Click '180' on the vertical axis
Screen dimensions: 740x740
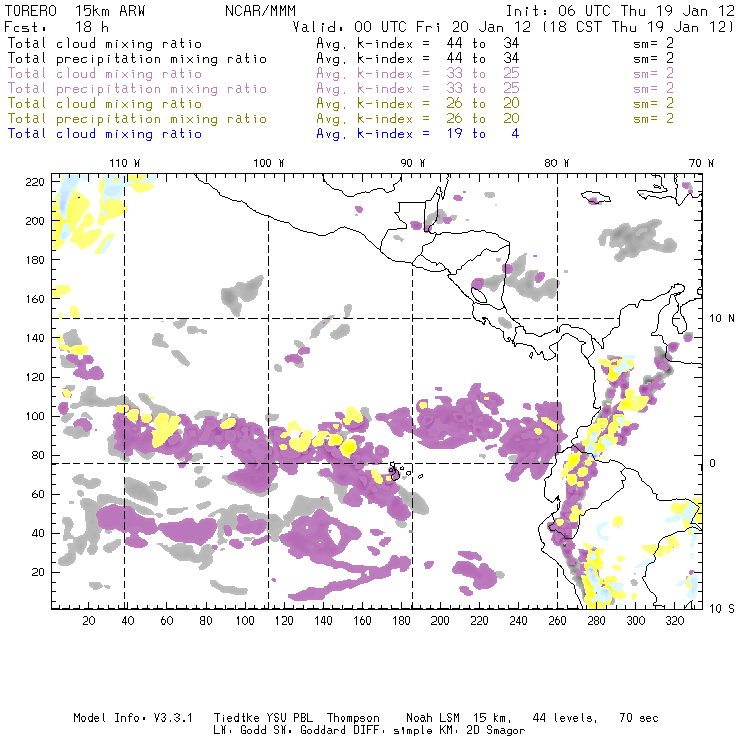click(x=35, y=260)
